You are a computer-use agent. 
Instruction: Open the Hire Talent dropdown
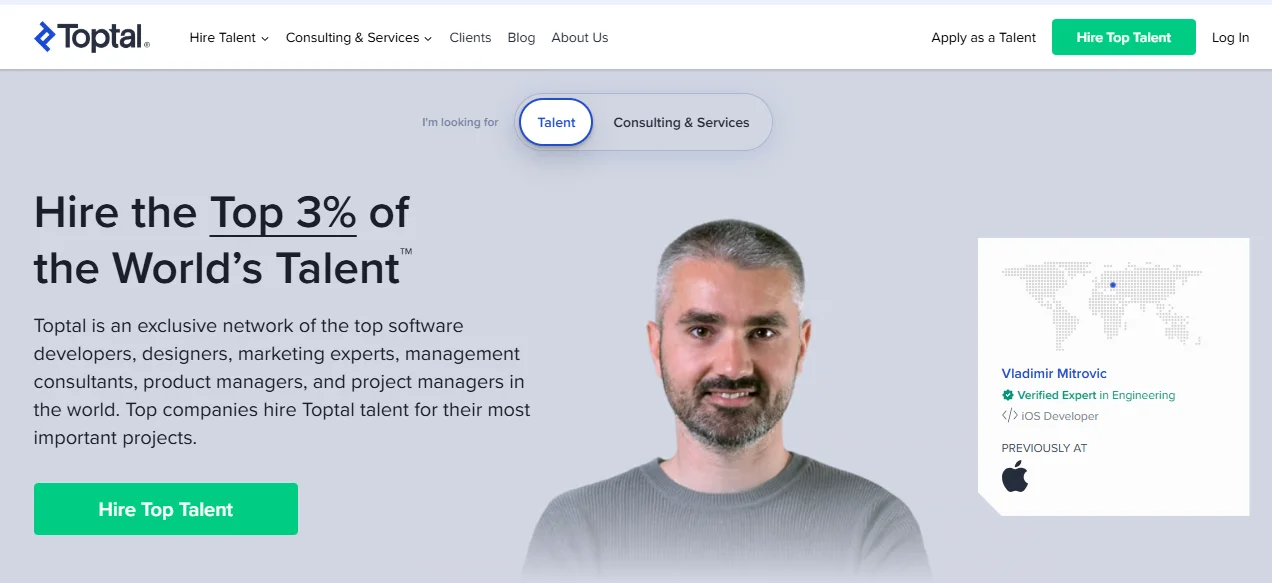coord(222,37)
